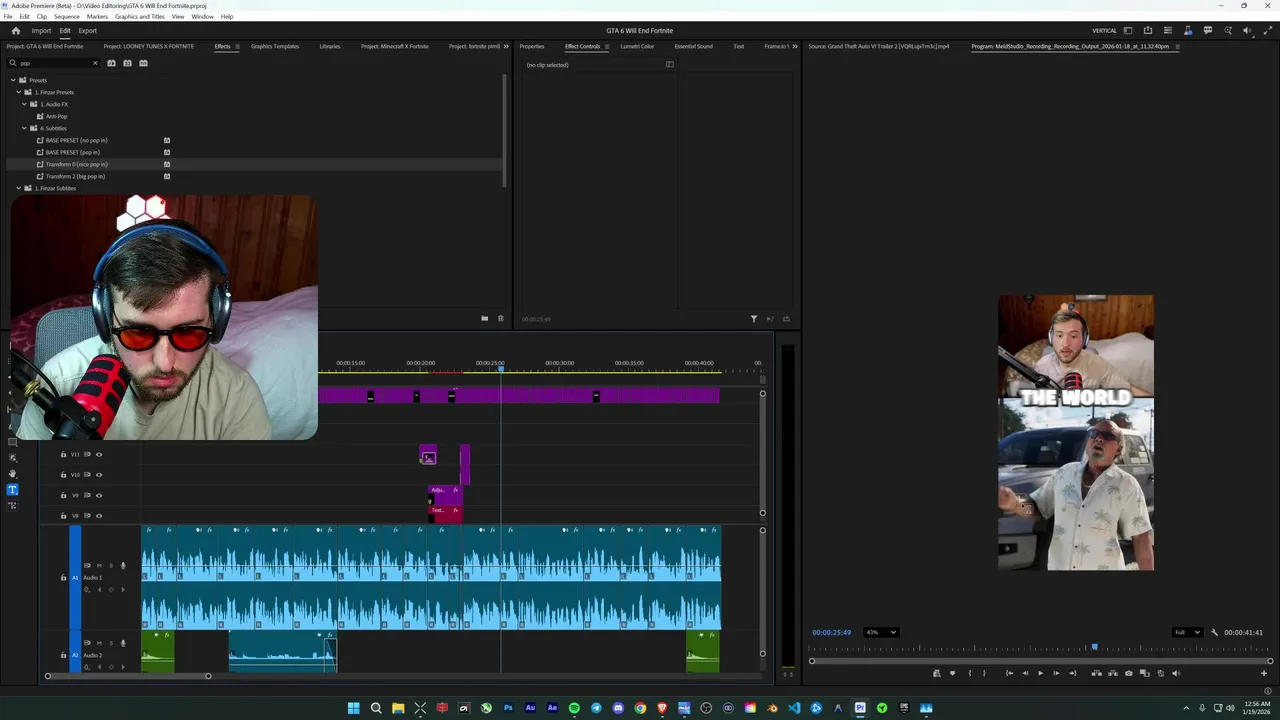Open the 43% zoom level dropdown

pyautogui.click(x=881, y=632)
